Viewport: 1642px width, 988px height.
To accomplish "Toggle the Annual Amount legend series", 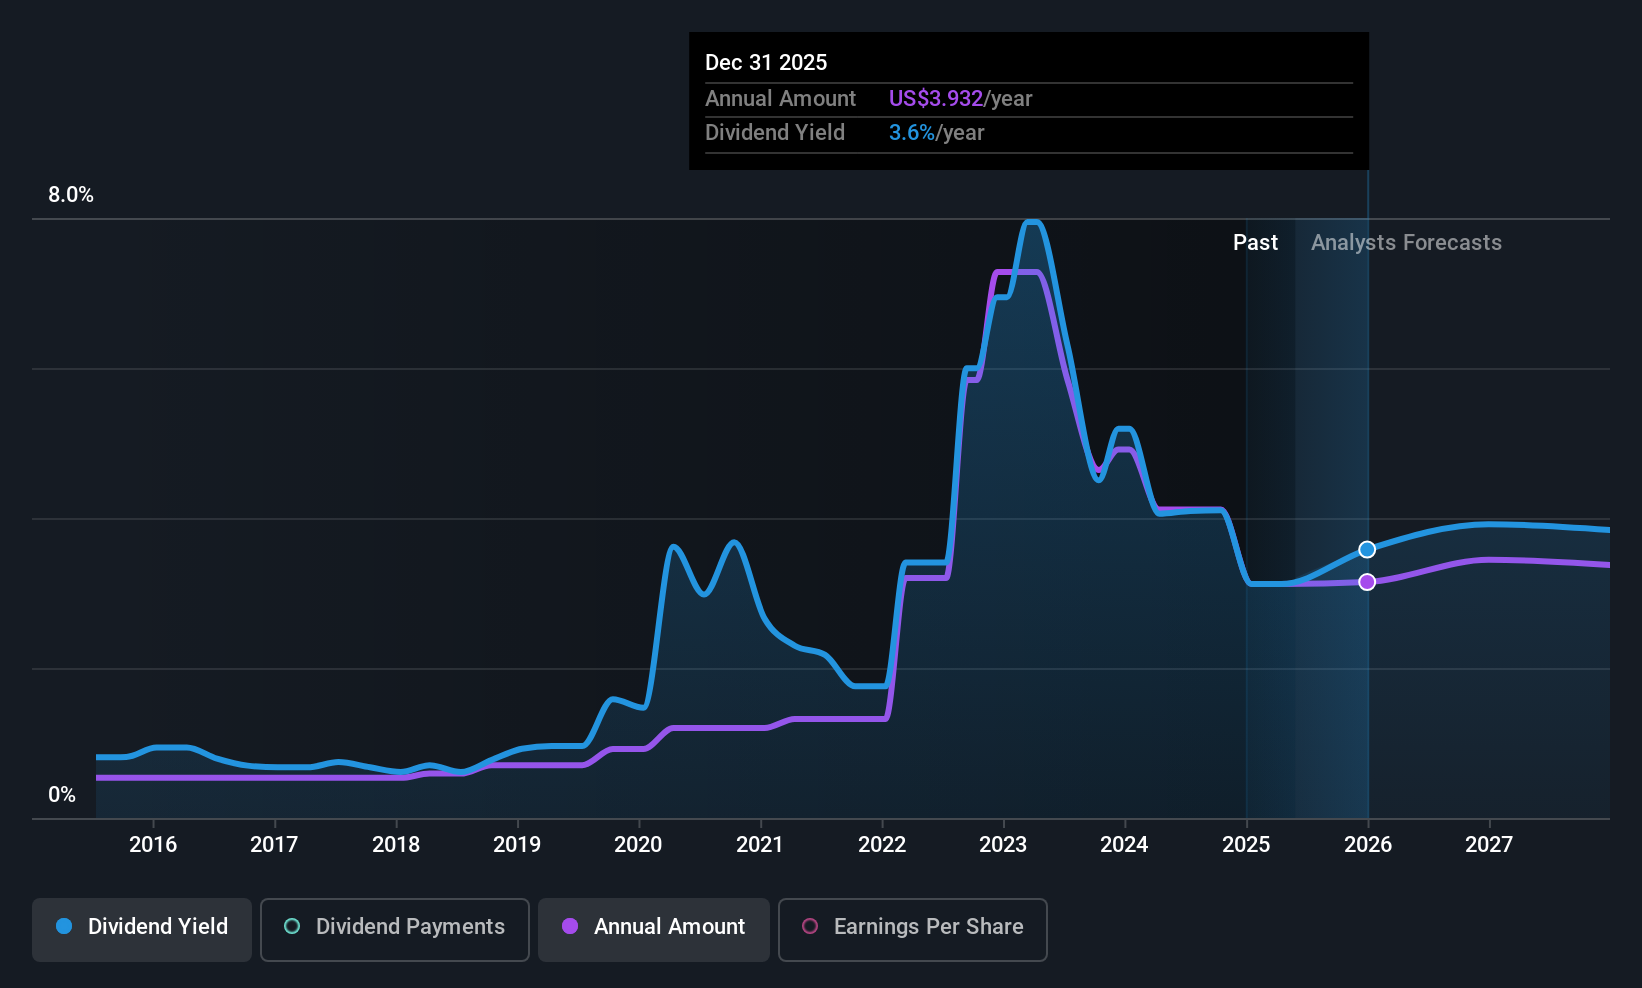I will [654, 930].
